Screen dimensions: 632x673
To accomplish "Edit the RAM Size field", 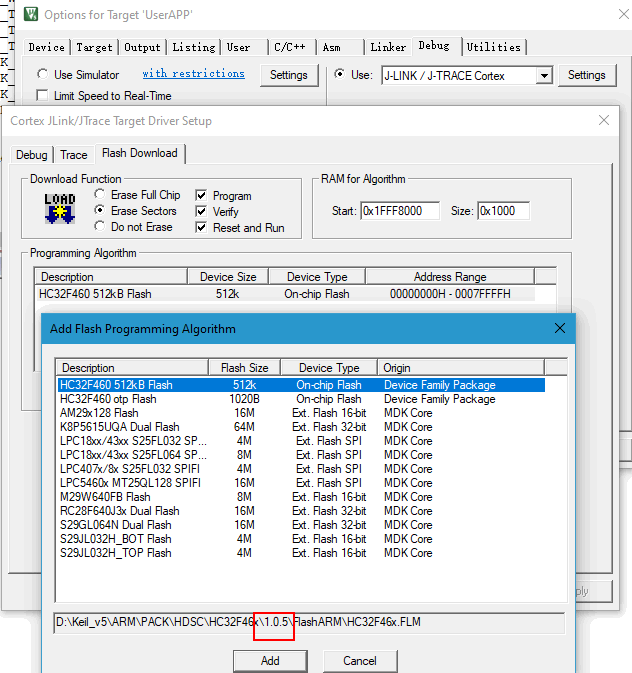I will click(x=503, y=211).
